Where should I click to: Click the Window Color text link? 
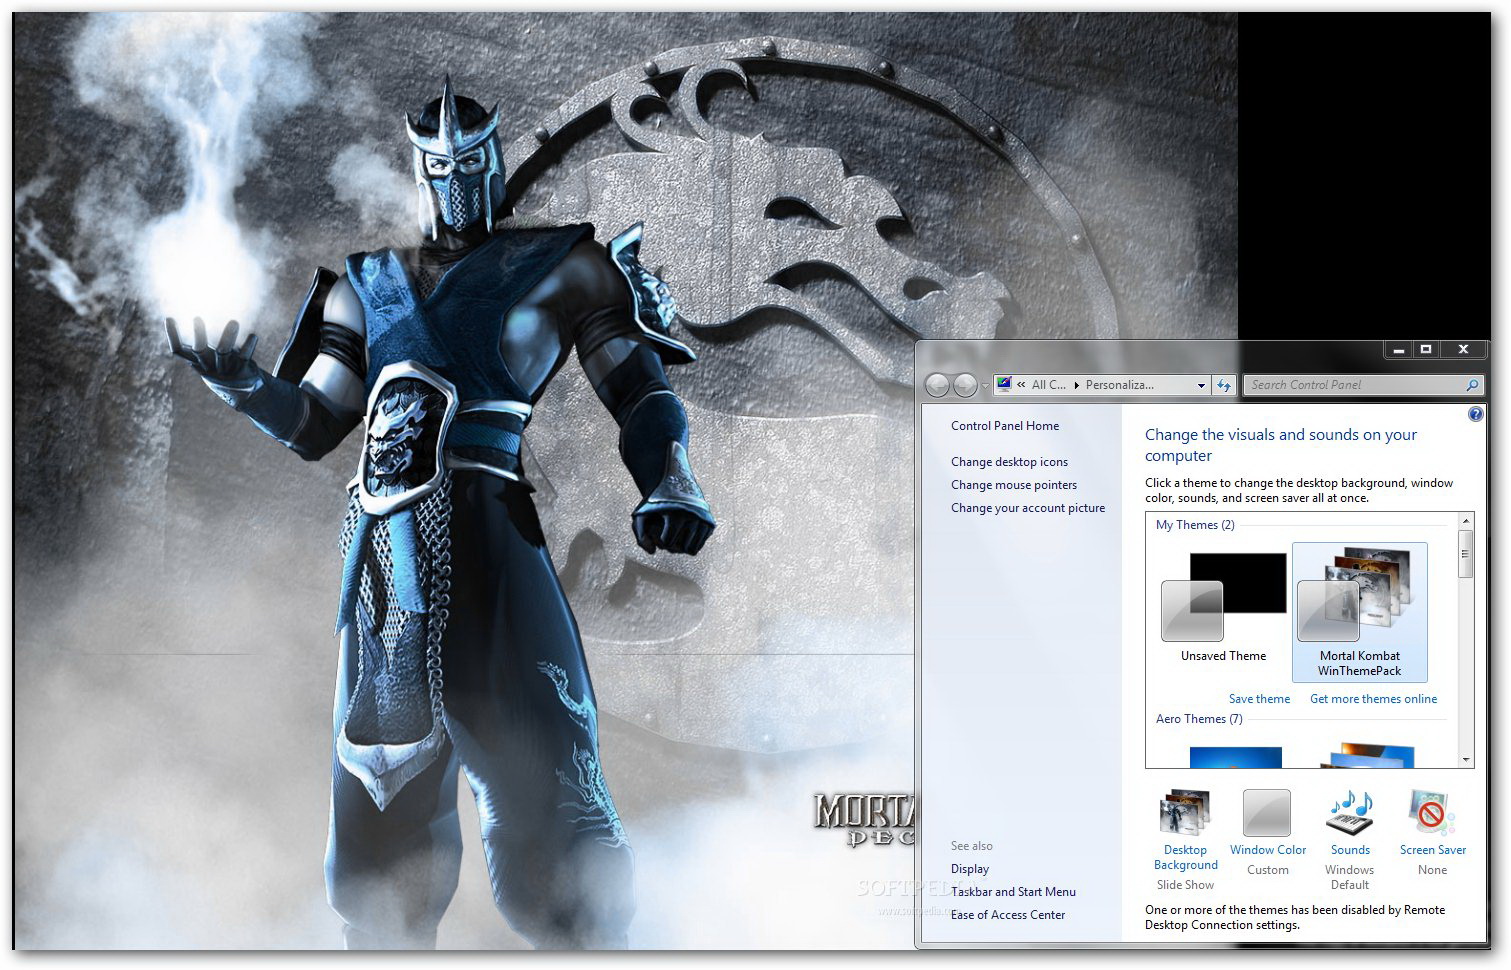click(1267, 850)
